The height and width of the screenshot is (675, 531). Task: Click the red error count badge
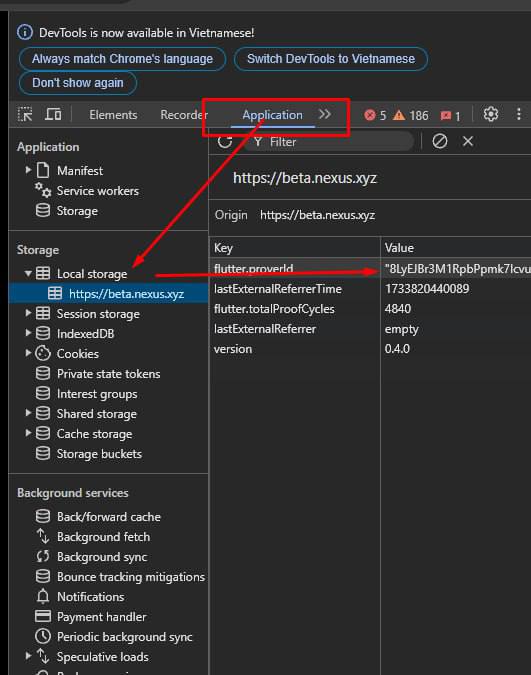tap(375, 115)
